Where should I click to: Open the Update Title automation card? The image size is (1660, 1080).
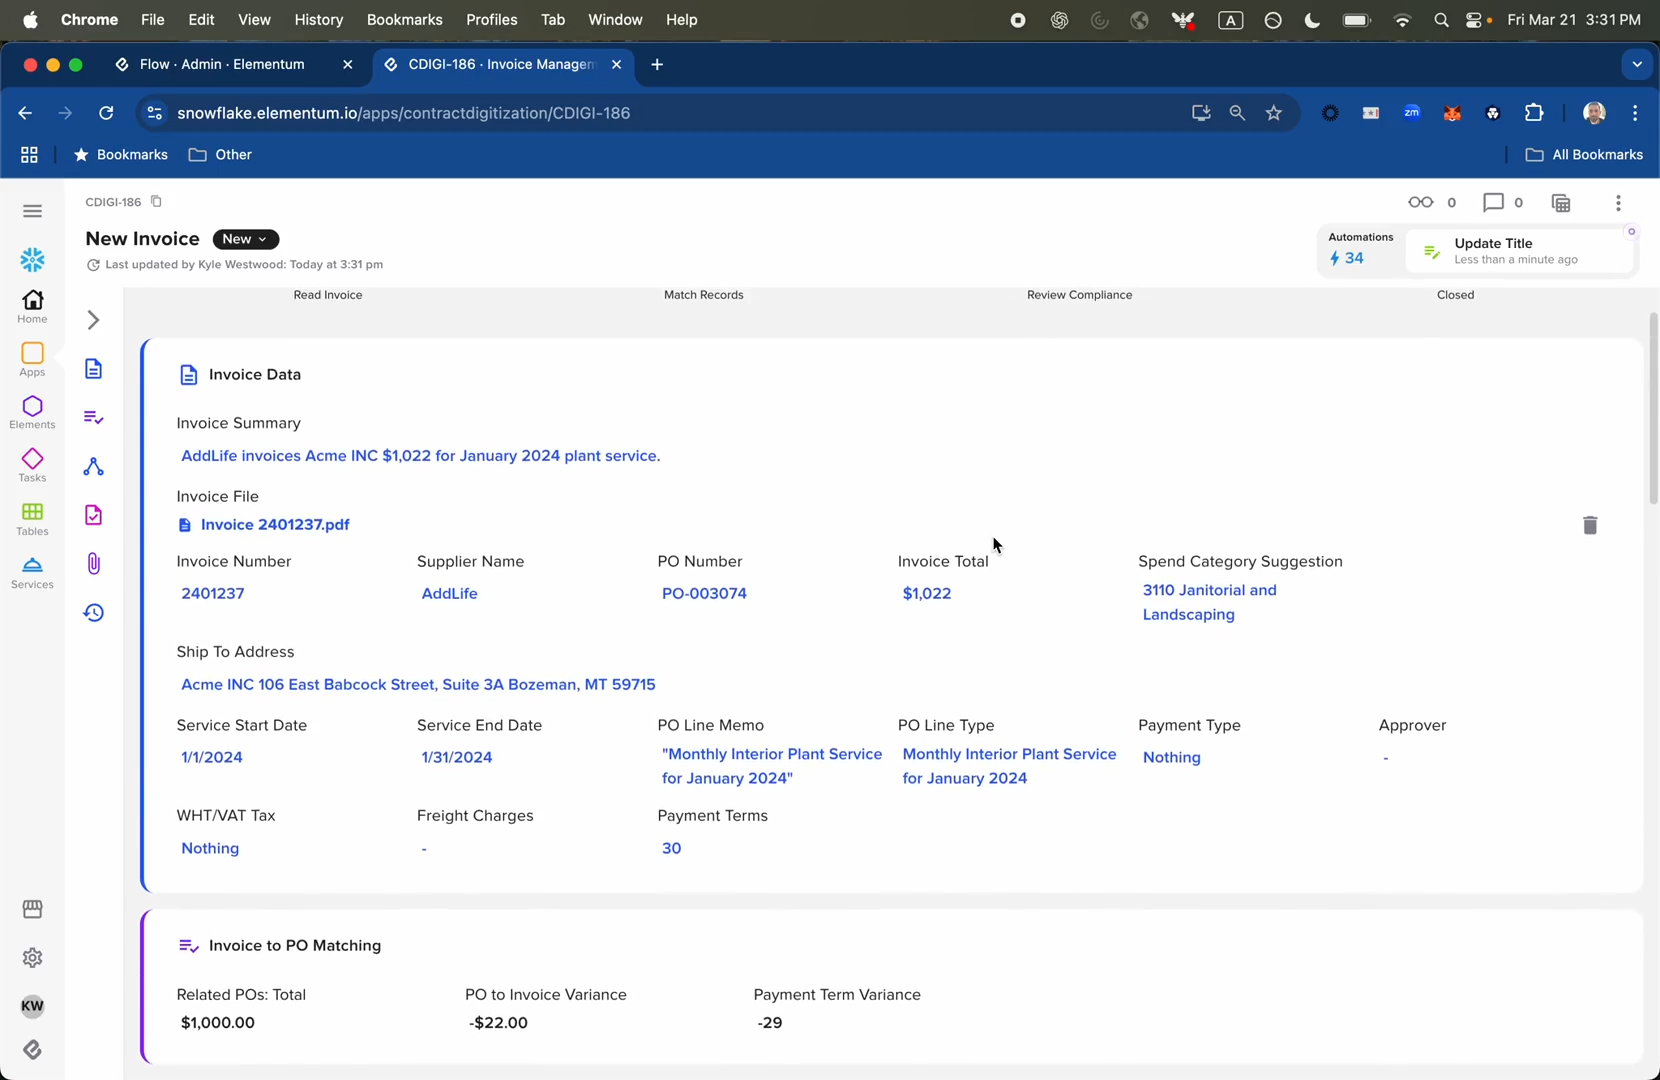pyautogui.click(x=1518, y=251)
